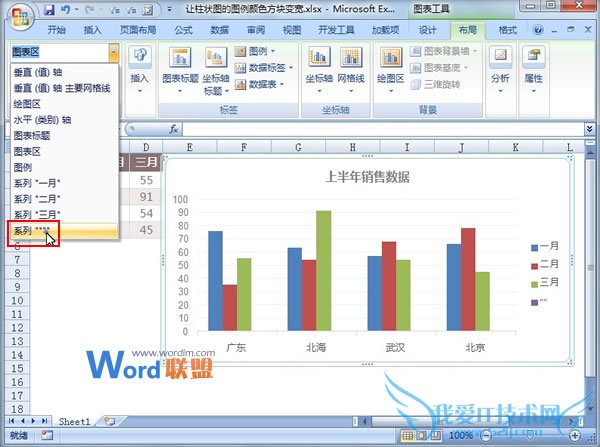Click the macro record status bar icon
Image resolution: width=600 pixels, height=447 pixels.
pyautogui.click(x=47, y=436)
